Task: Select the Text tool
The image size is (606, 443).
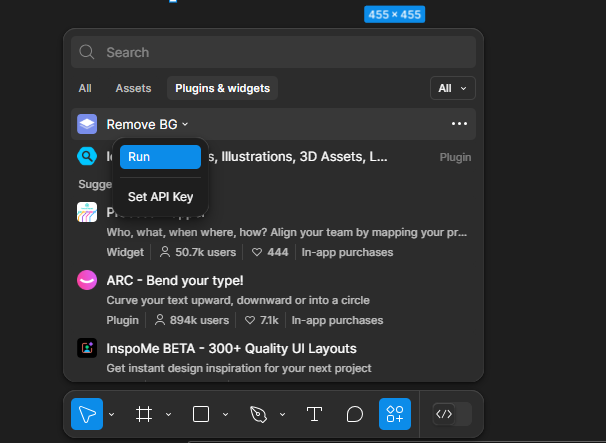Action: tap(314, 414)
